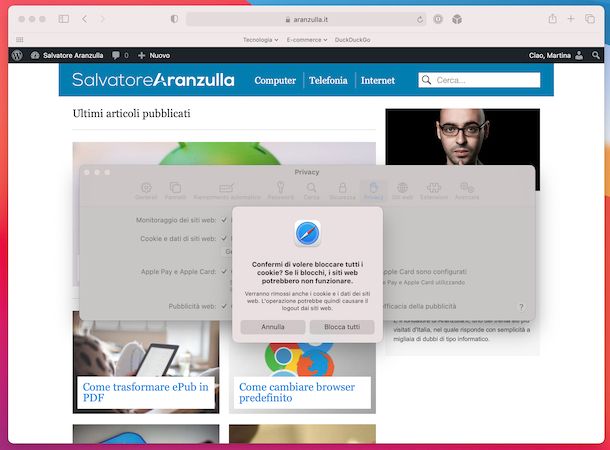
Task: Reload the page in address bar
Action: (x=420, y=19)
